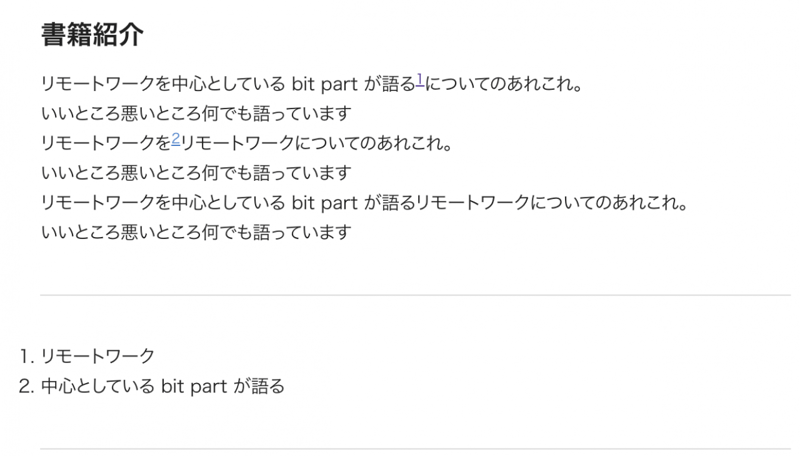
Task: Open footnote reference 1 link
Action: (x=420, y=80)
